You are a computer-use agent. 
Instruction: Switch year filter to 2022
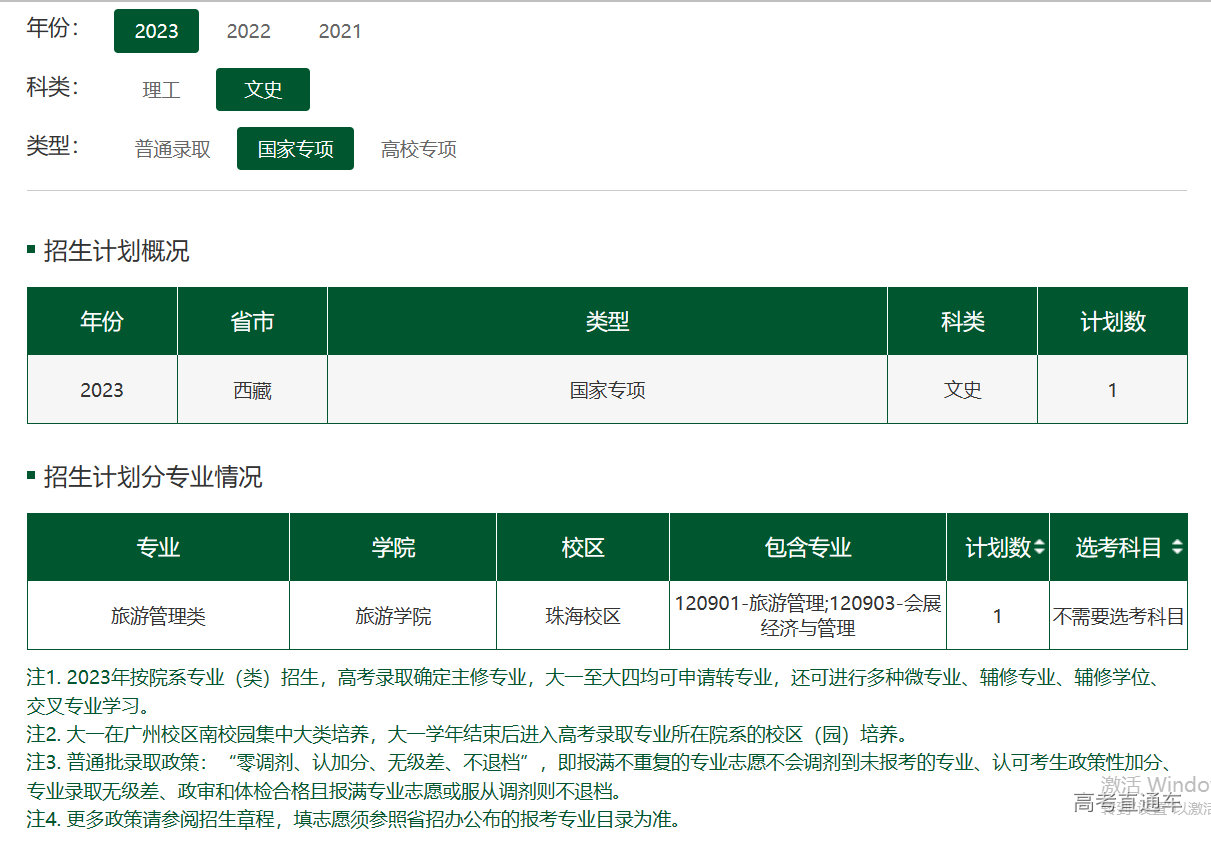[x=248, y=31]
